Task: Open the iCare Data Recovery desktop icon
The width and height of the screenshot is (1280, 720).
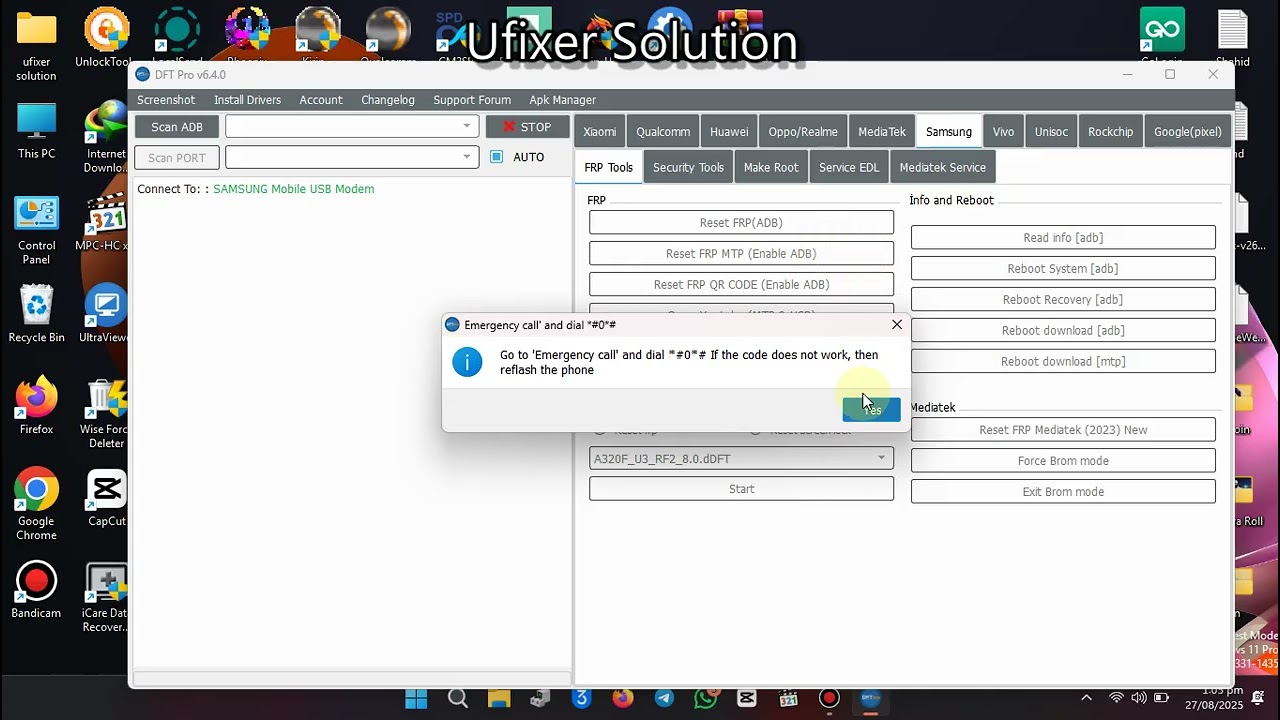Action: (106, 597)
